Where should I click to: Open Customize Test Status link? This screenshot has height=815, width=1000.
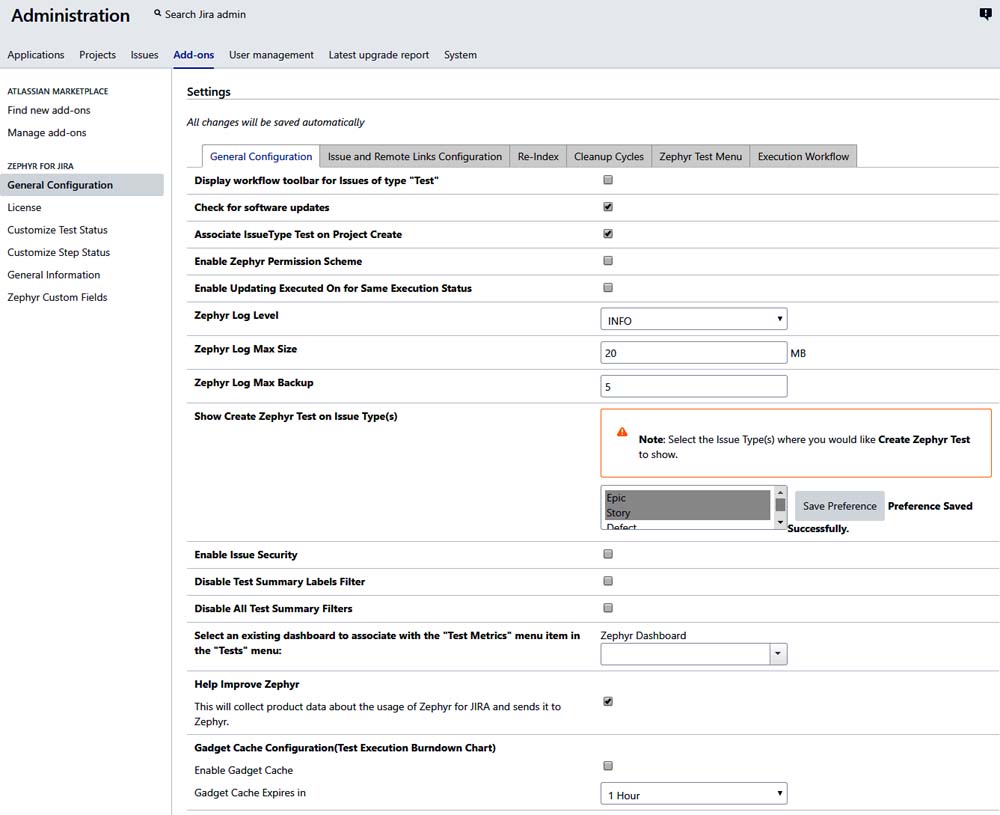57,230
